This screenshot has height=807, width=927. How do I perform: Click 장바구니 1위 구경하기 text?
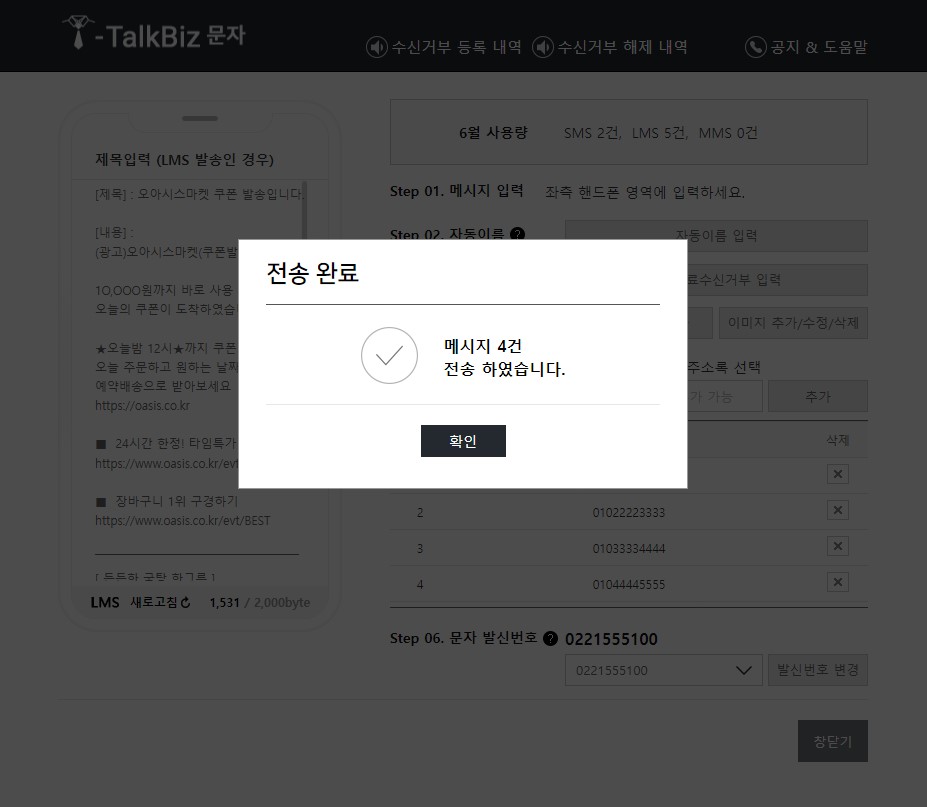click(176, 501)
